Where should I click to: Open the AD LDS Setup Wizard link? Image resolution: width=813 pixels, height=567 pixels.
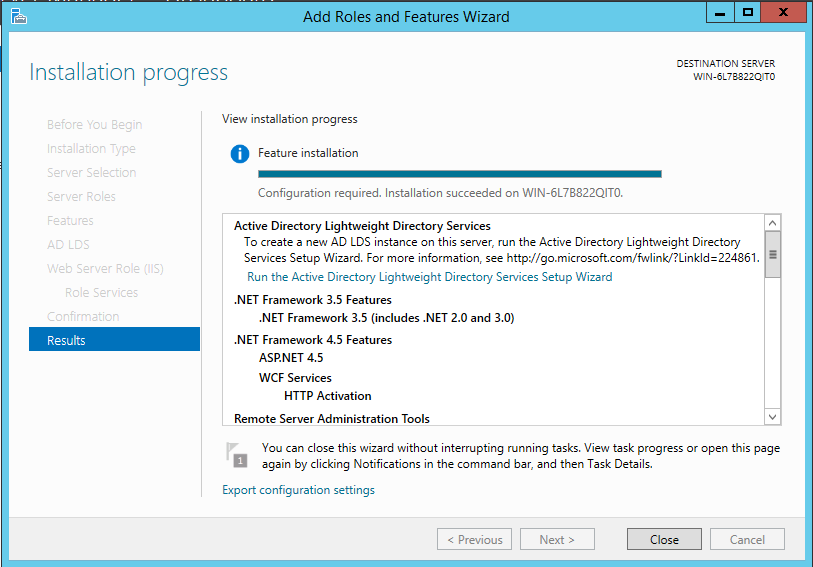tap(430, 277)
